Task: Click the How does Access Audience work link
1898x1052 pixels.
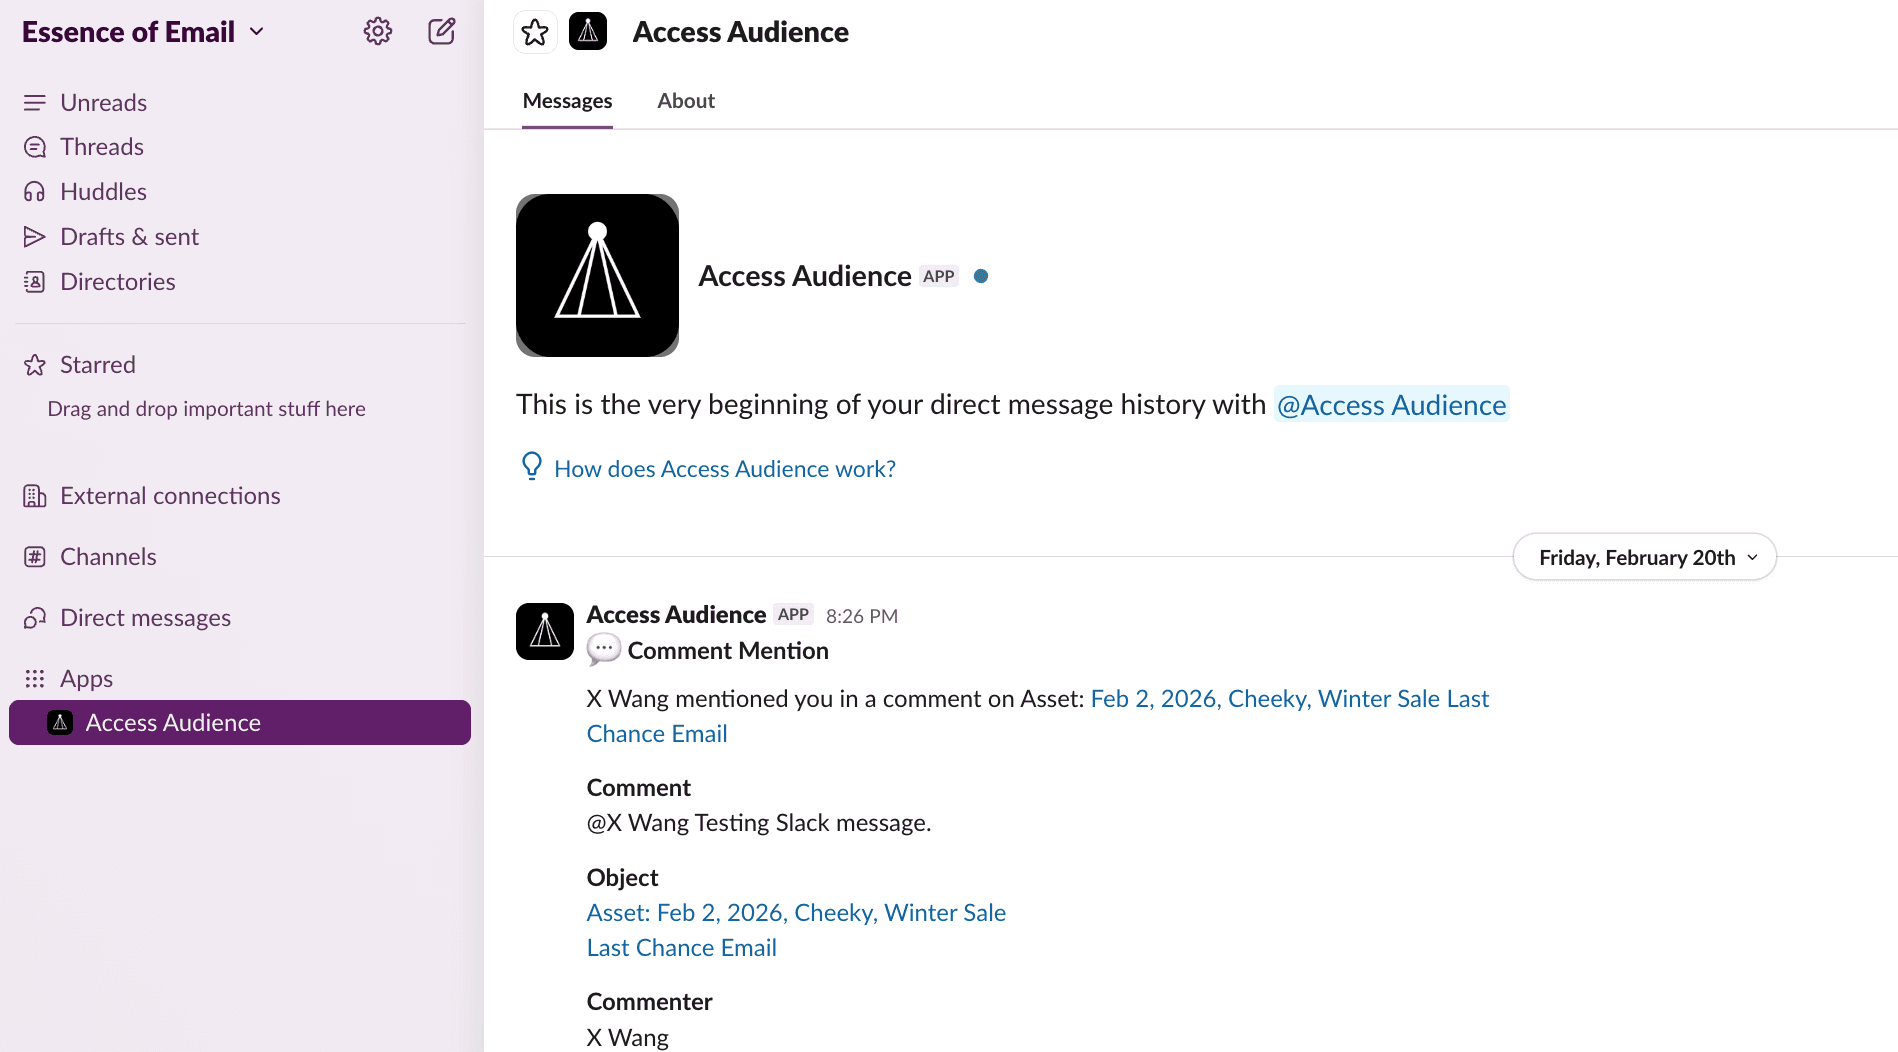Action: (724, 468)
